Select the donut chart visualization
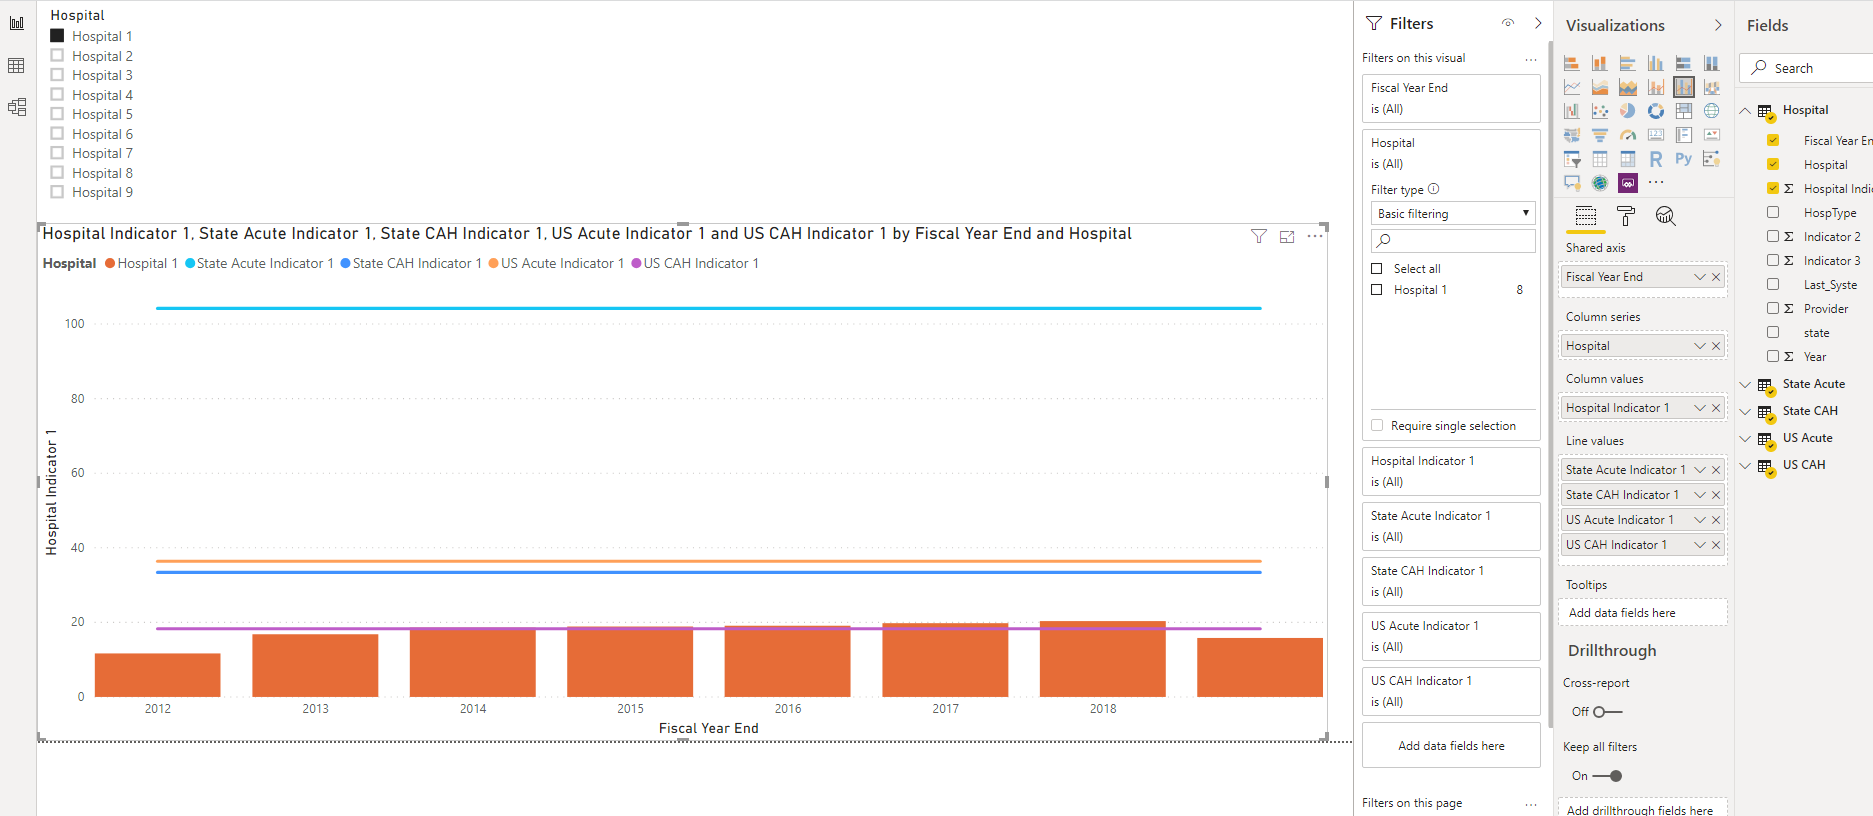Viewport: 1873px width, 816px height. [x=1656, y=111]
